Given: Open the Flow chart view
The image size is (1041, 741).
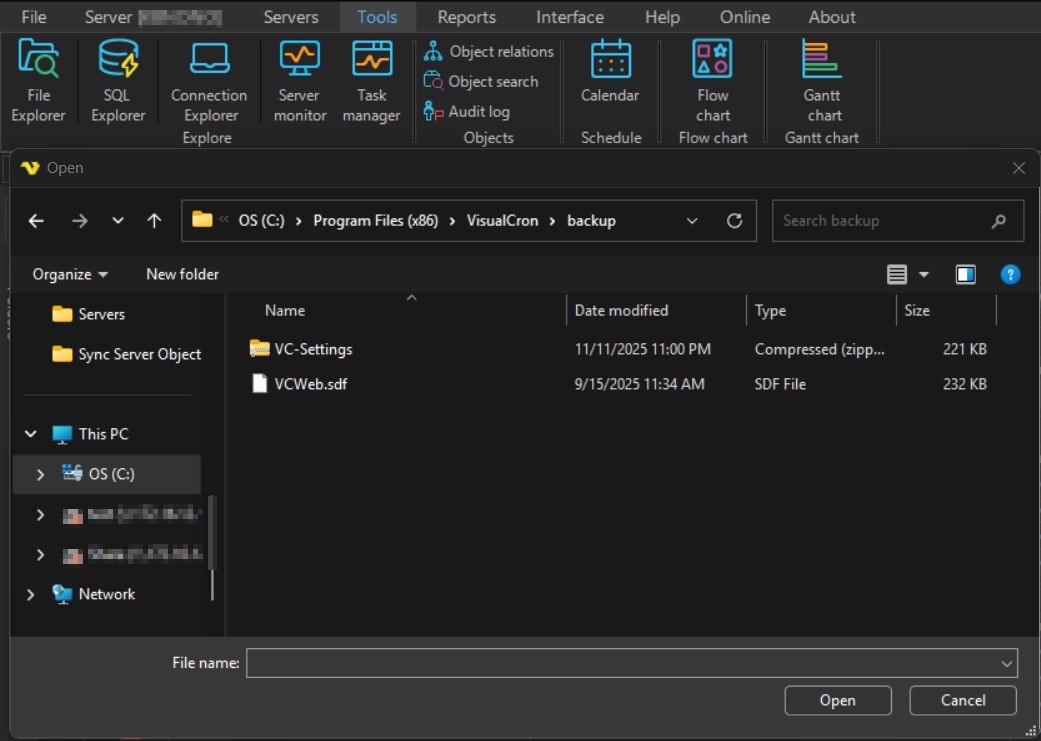Looking at the screenshot, I should 712,80.
